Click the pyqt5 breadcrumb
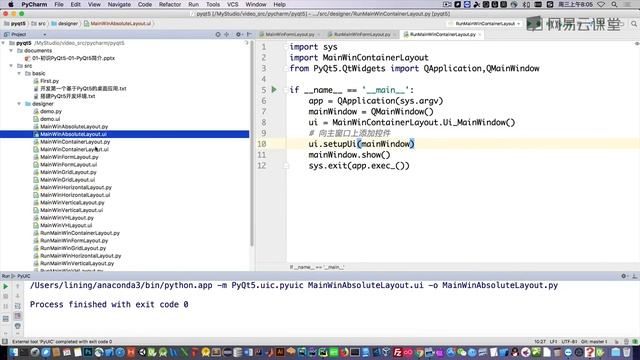Viewport: 640px width, 360px height. (x=15, y=24)
